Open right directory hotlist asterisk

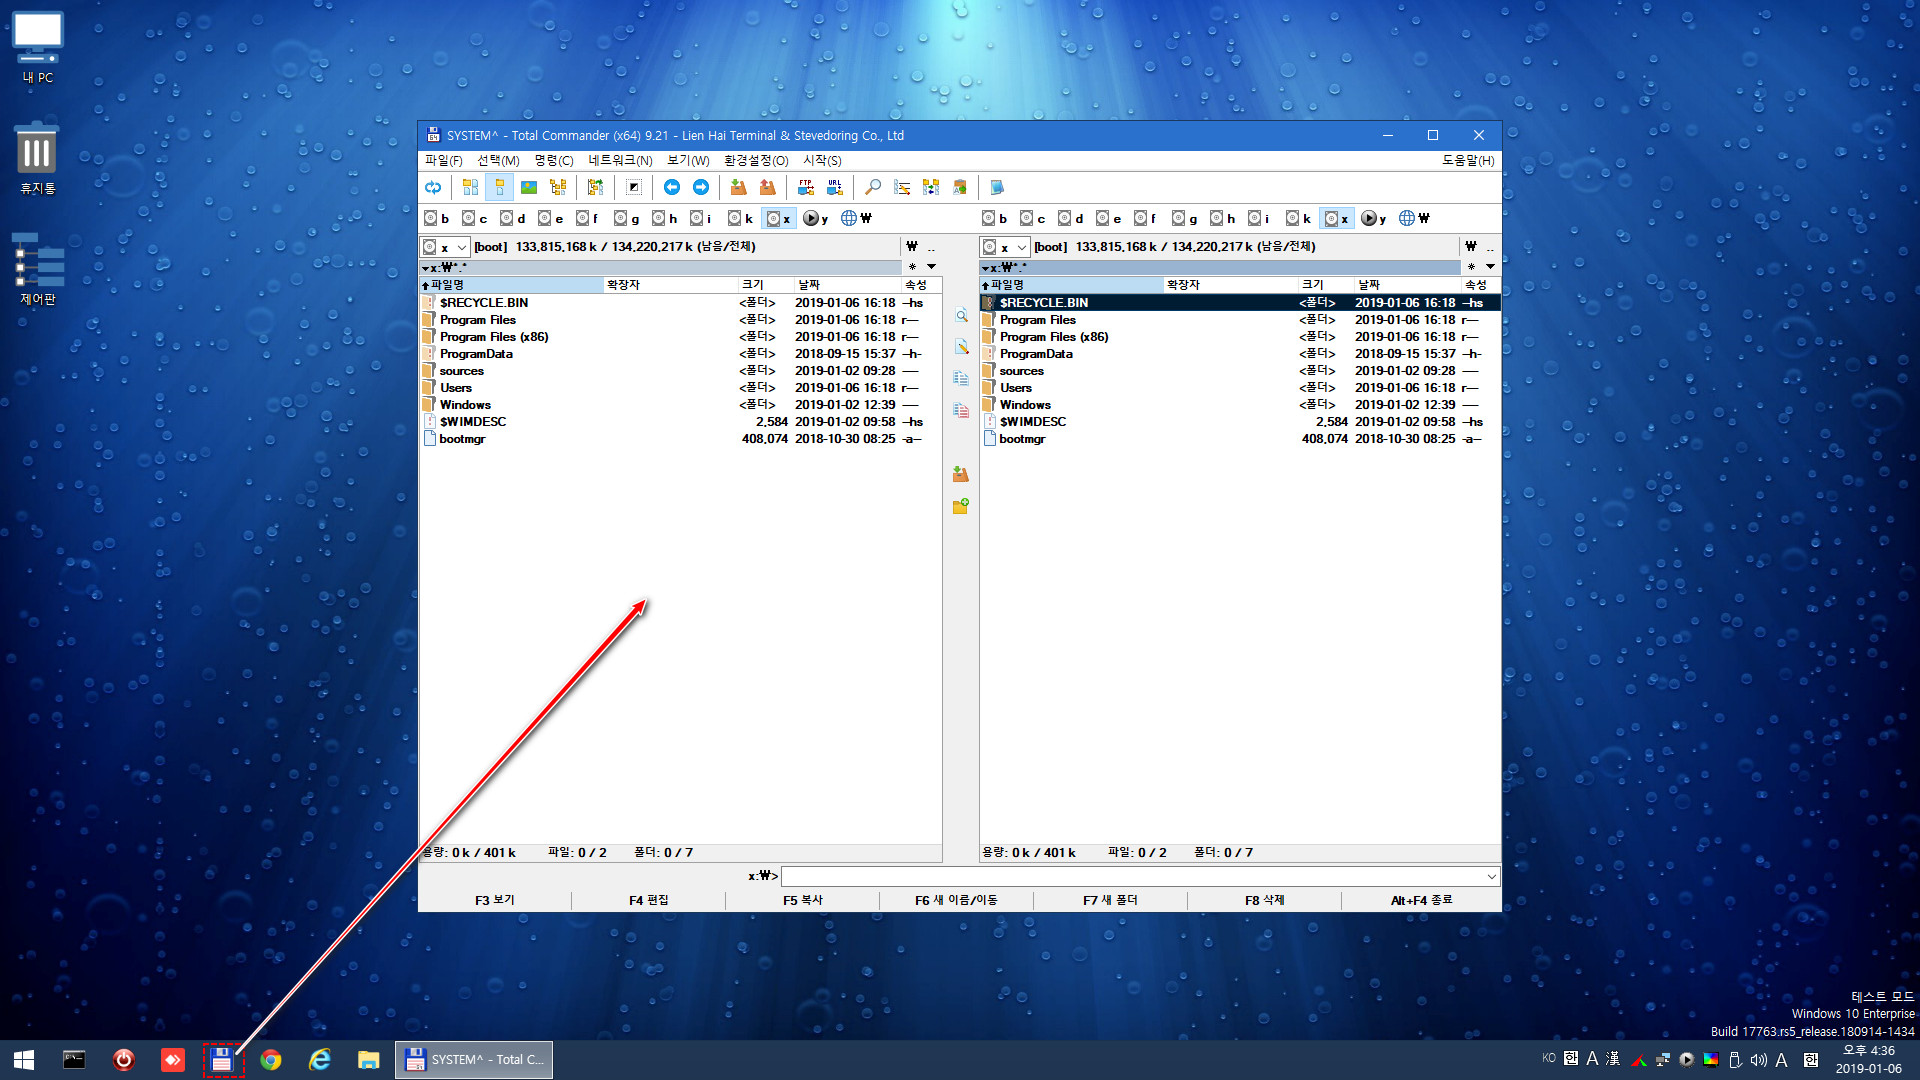pyautogui.click(x=1471, y=267)
